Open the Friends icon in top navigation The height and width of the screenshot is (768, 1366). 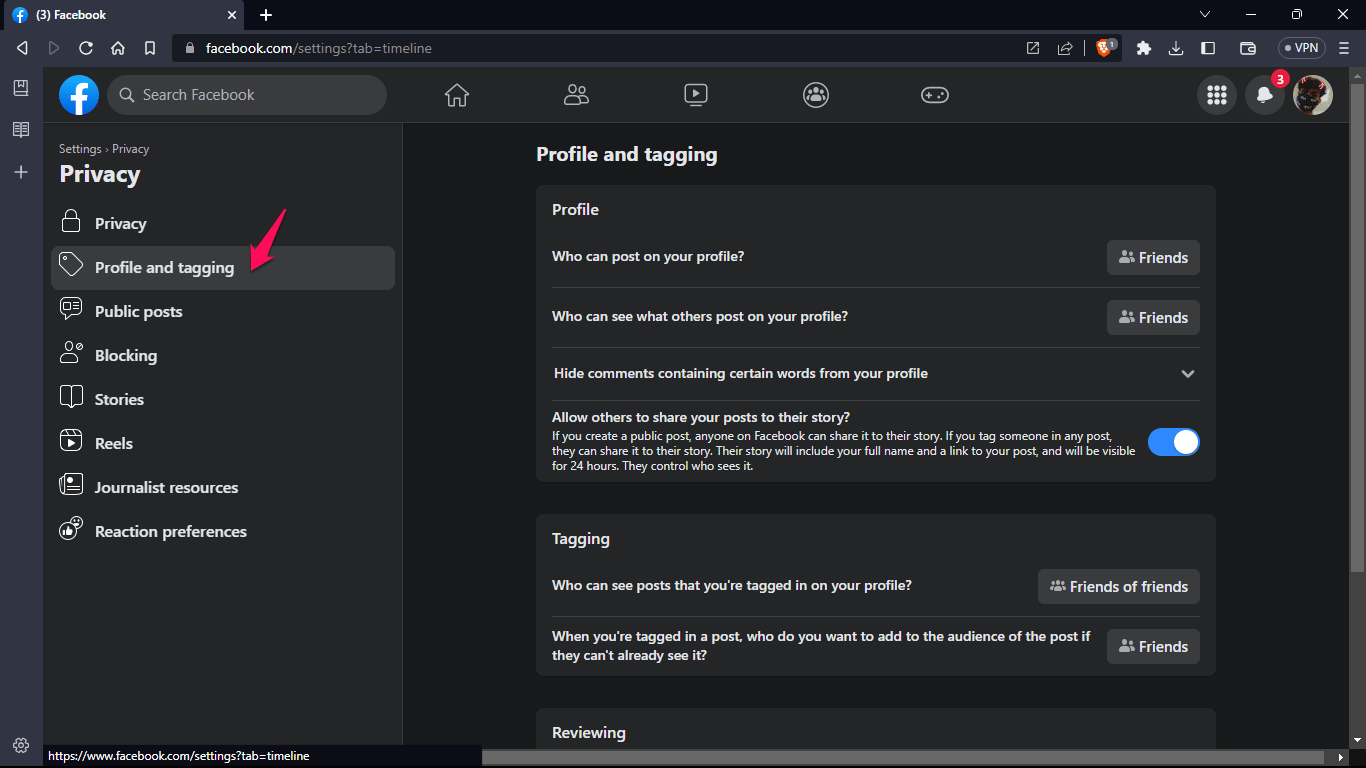[x=576, y=95]
